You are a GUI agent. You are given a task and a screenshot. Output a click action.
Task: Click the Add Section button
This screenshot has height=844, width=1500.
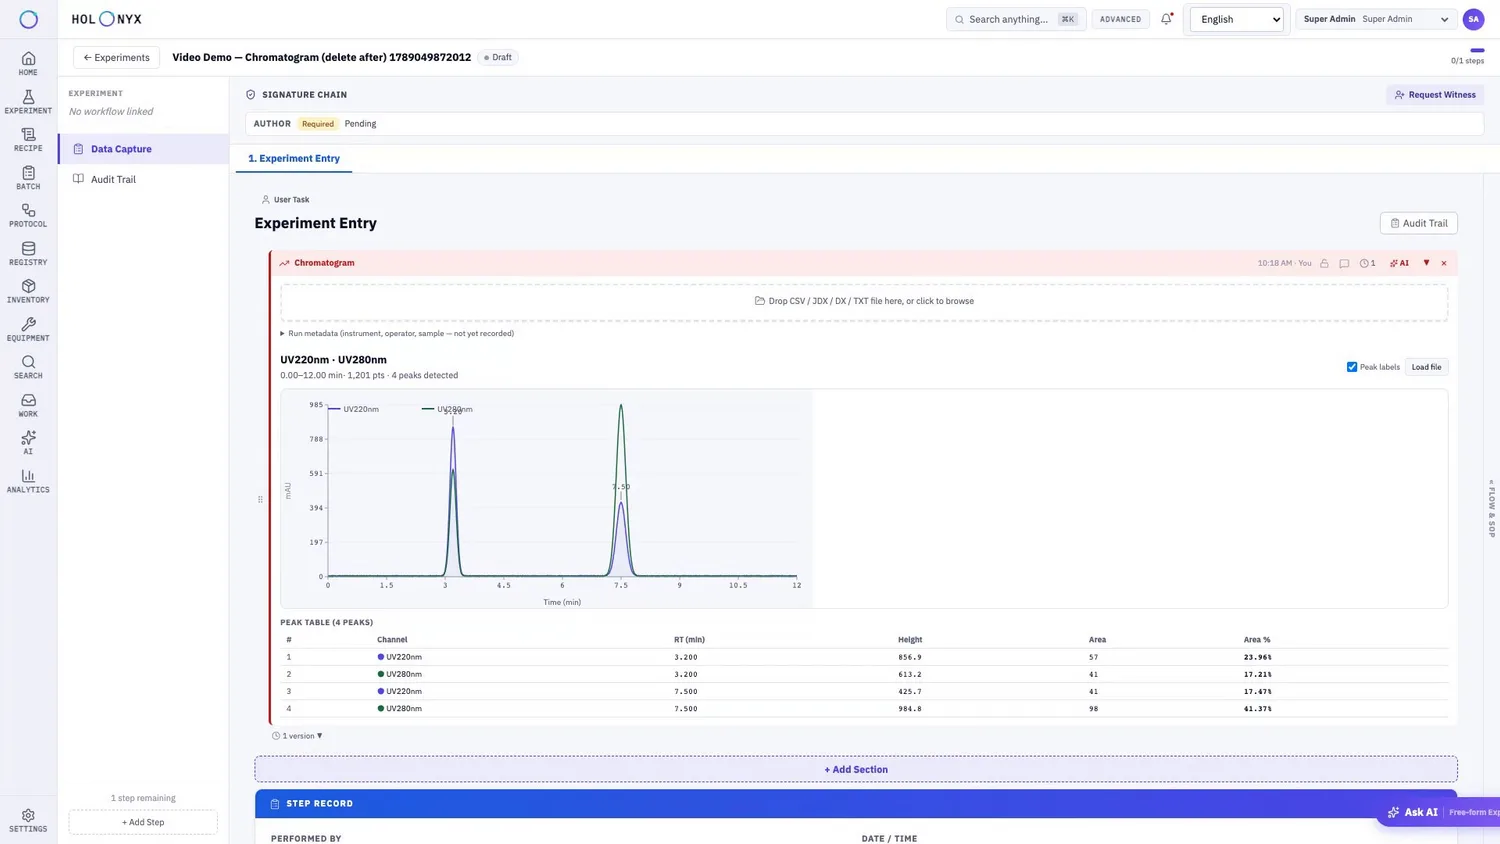(x=856, y=769)
